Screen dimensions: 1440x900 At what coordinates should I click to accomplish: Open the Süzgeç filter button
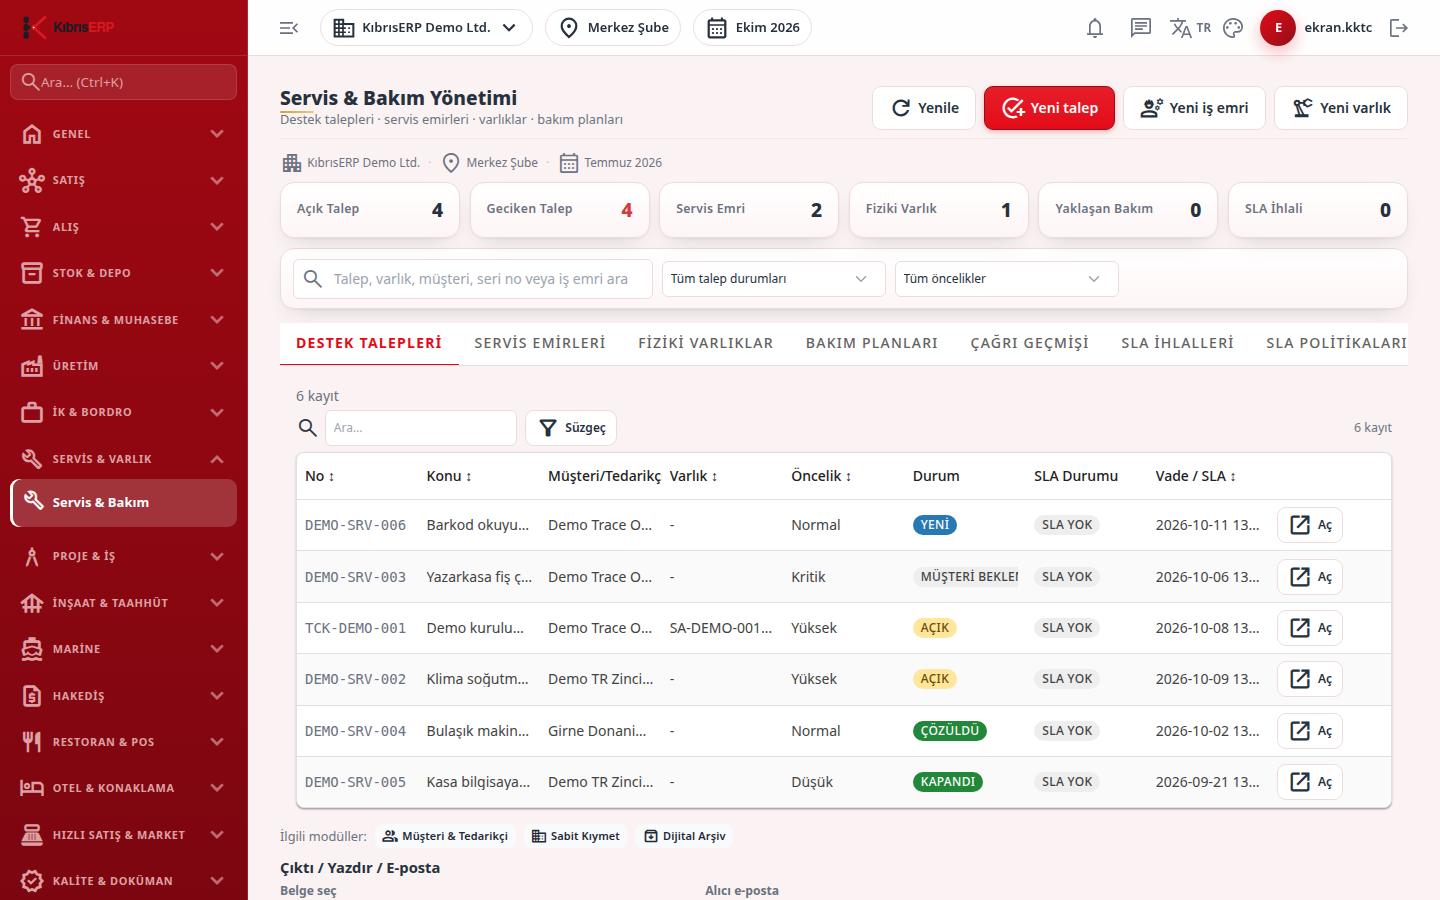tap(571, 428)
